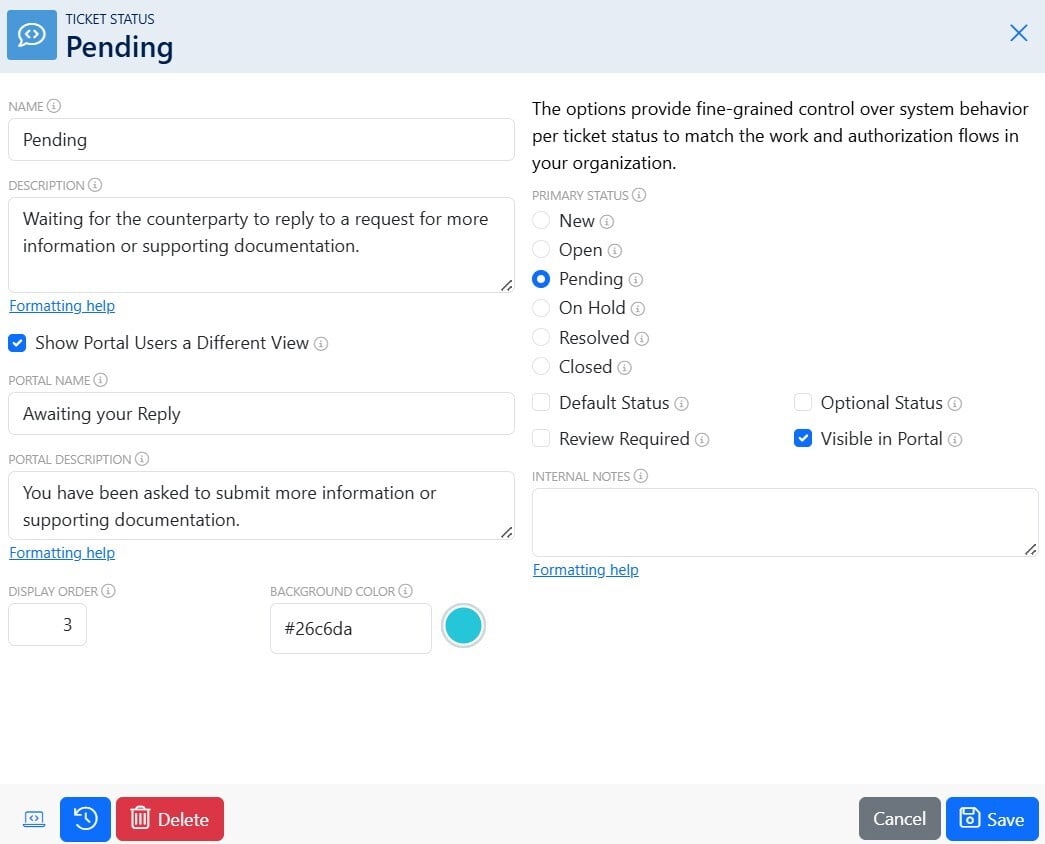Save the ticket status changes
This screenshot has width=1045, height=844.
pyautogui.click(x=992, y=819)
